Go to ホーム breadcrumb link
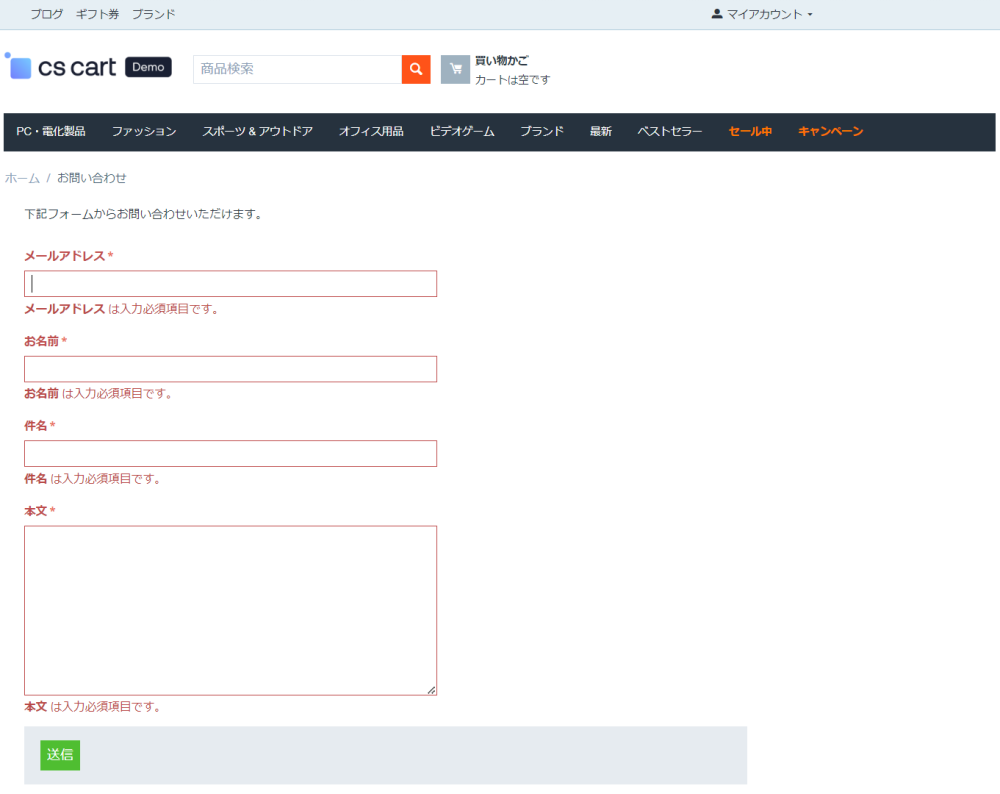Viewport: 1000px width, 794px height. point(22,179)
